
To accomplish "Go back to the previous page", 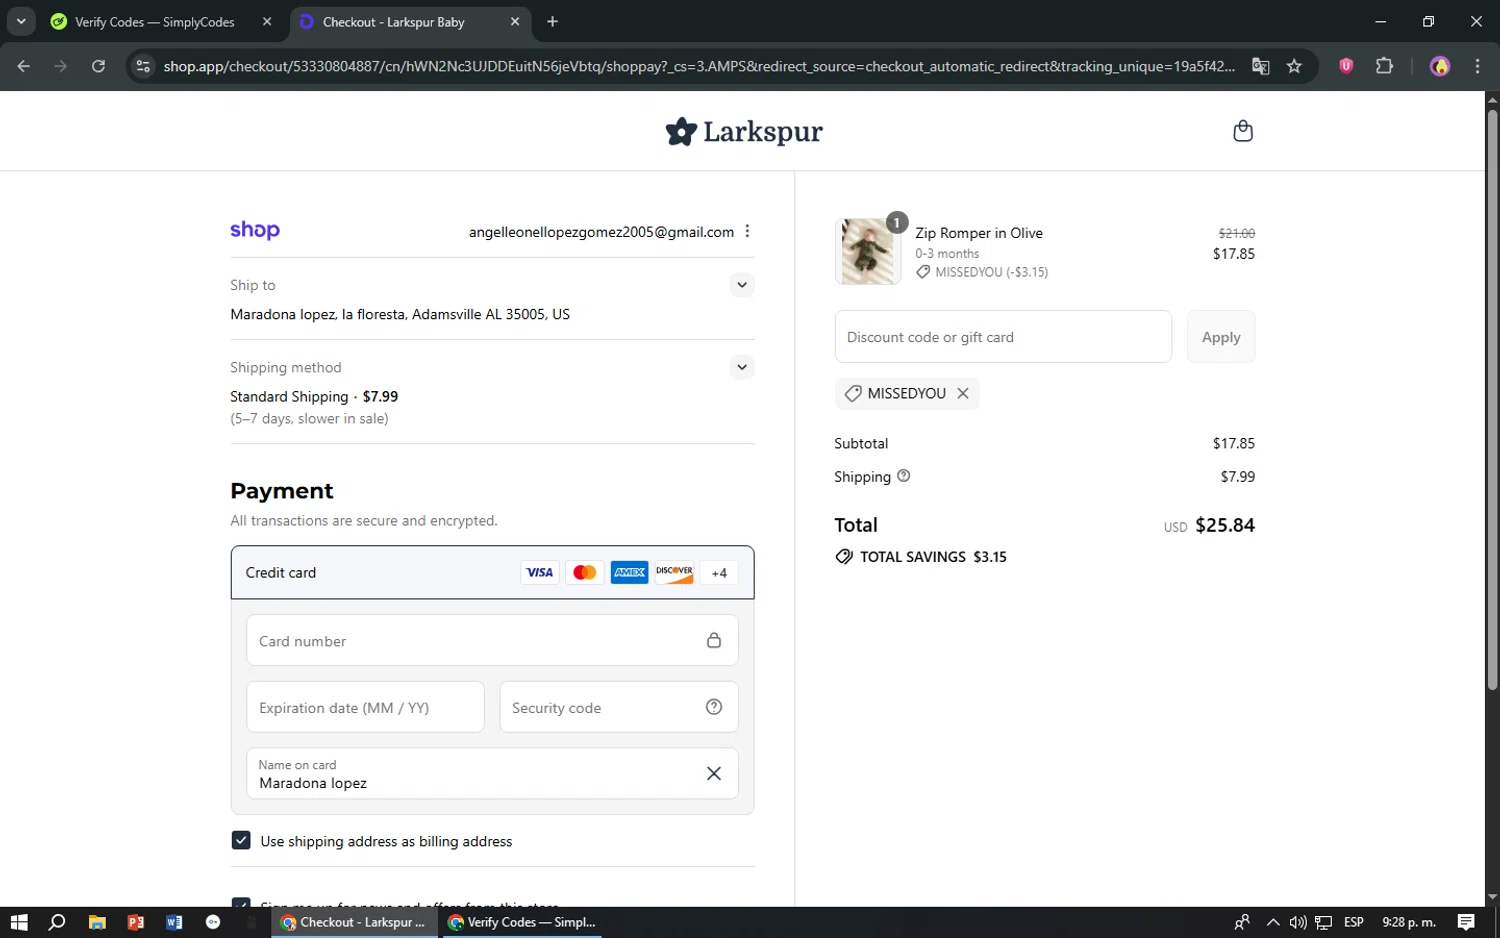I will coord(24,66).
